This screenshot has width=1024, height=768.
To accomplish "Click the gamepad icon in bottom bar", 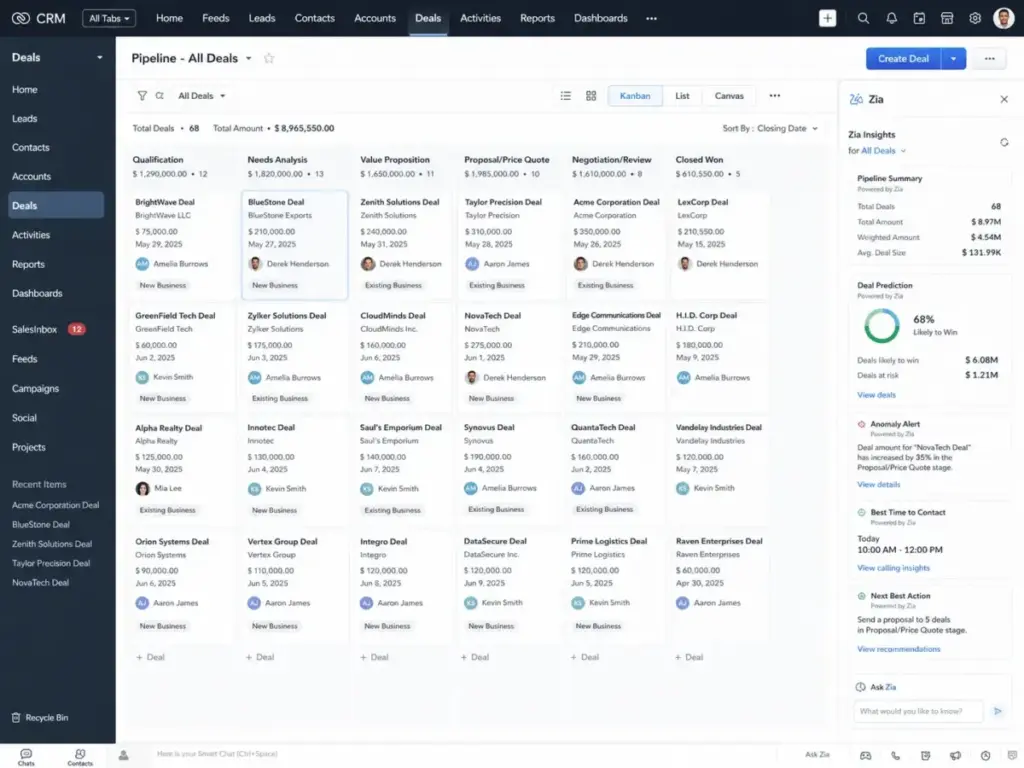I will (x=865, y=756).
